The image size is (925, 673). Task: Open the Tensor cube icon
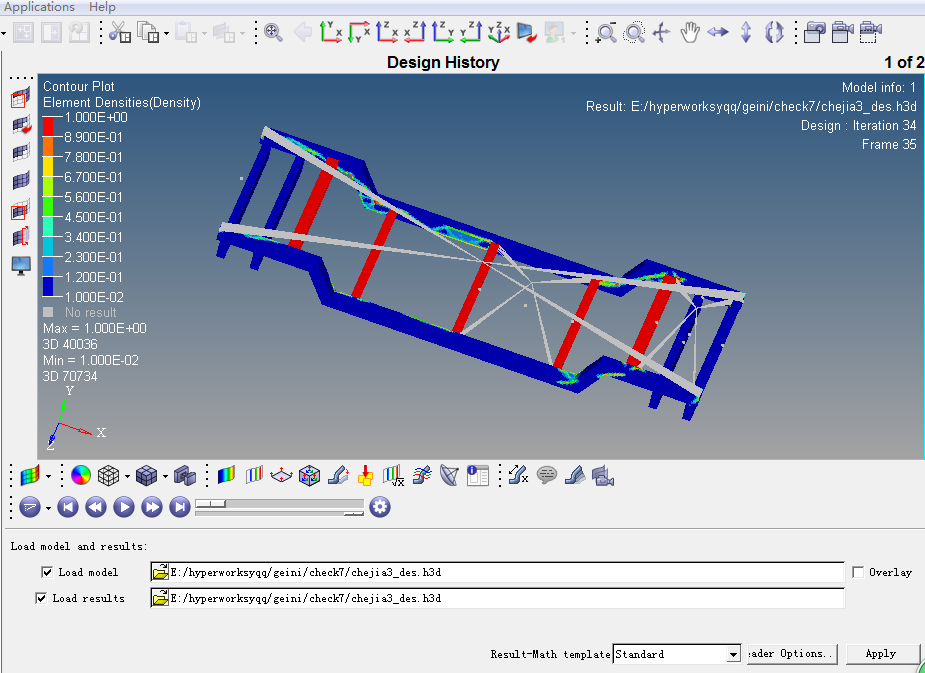[x=309, y=475]
